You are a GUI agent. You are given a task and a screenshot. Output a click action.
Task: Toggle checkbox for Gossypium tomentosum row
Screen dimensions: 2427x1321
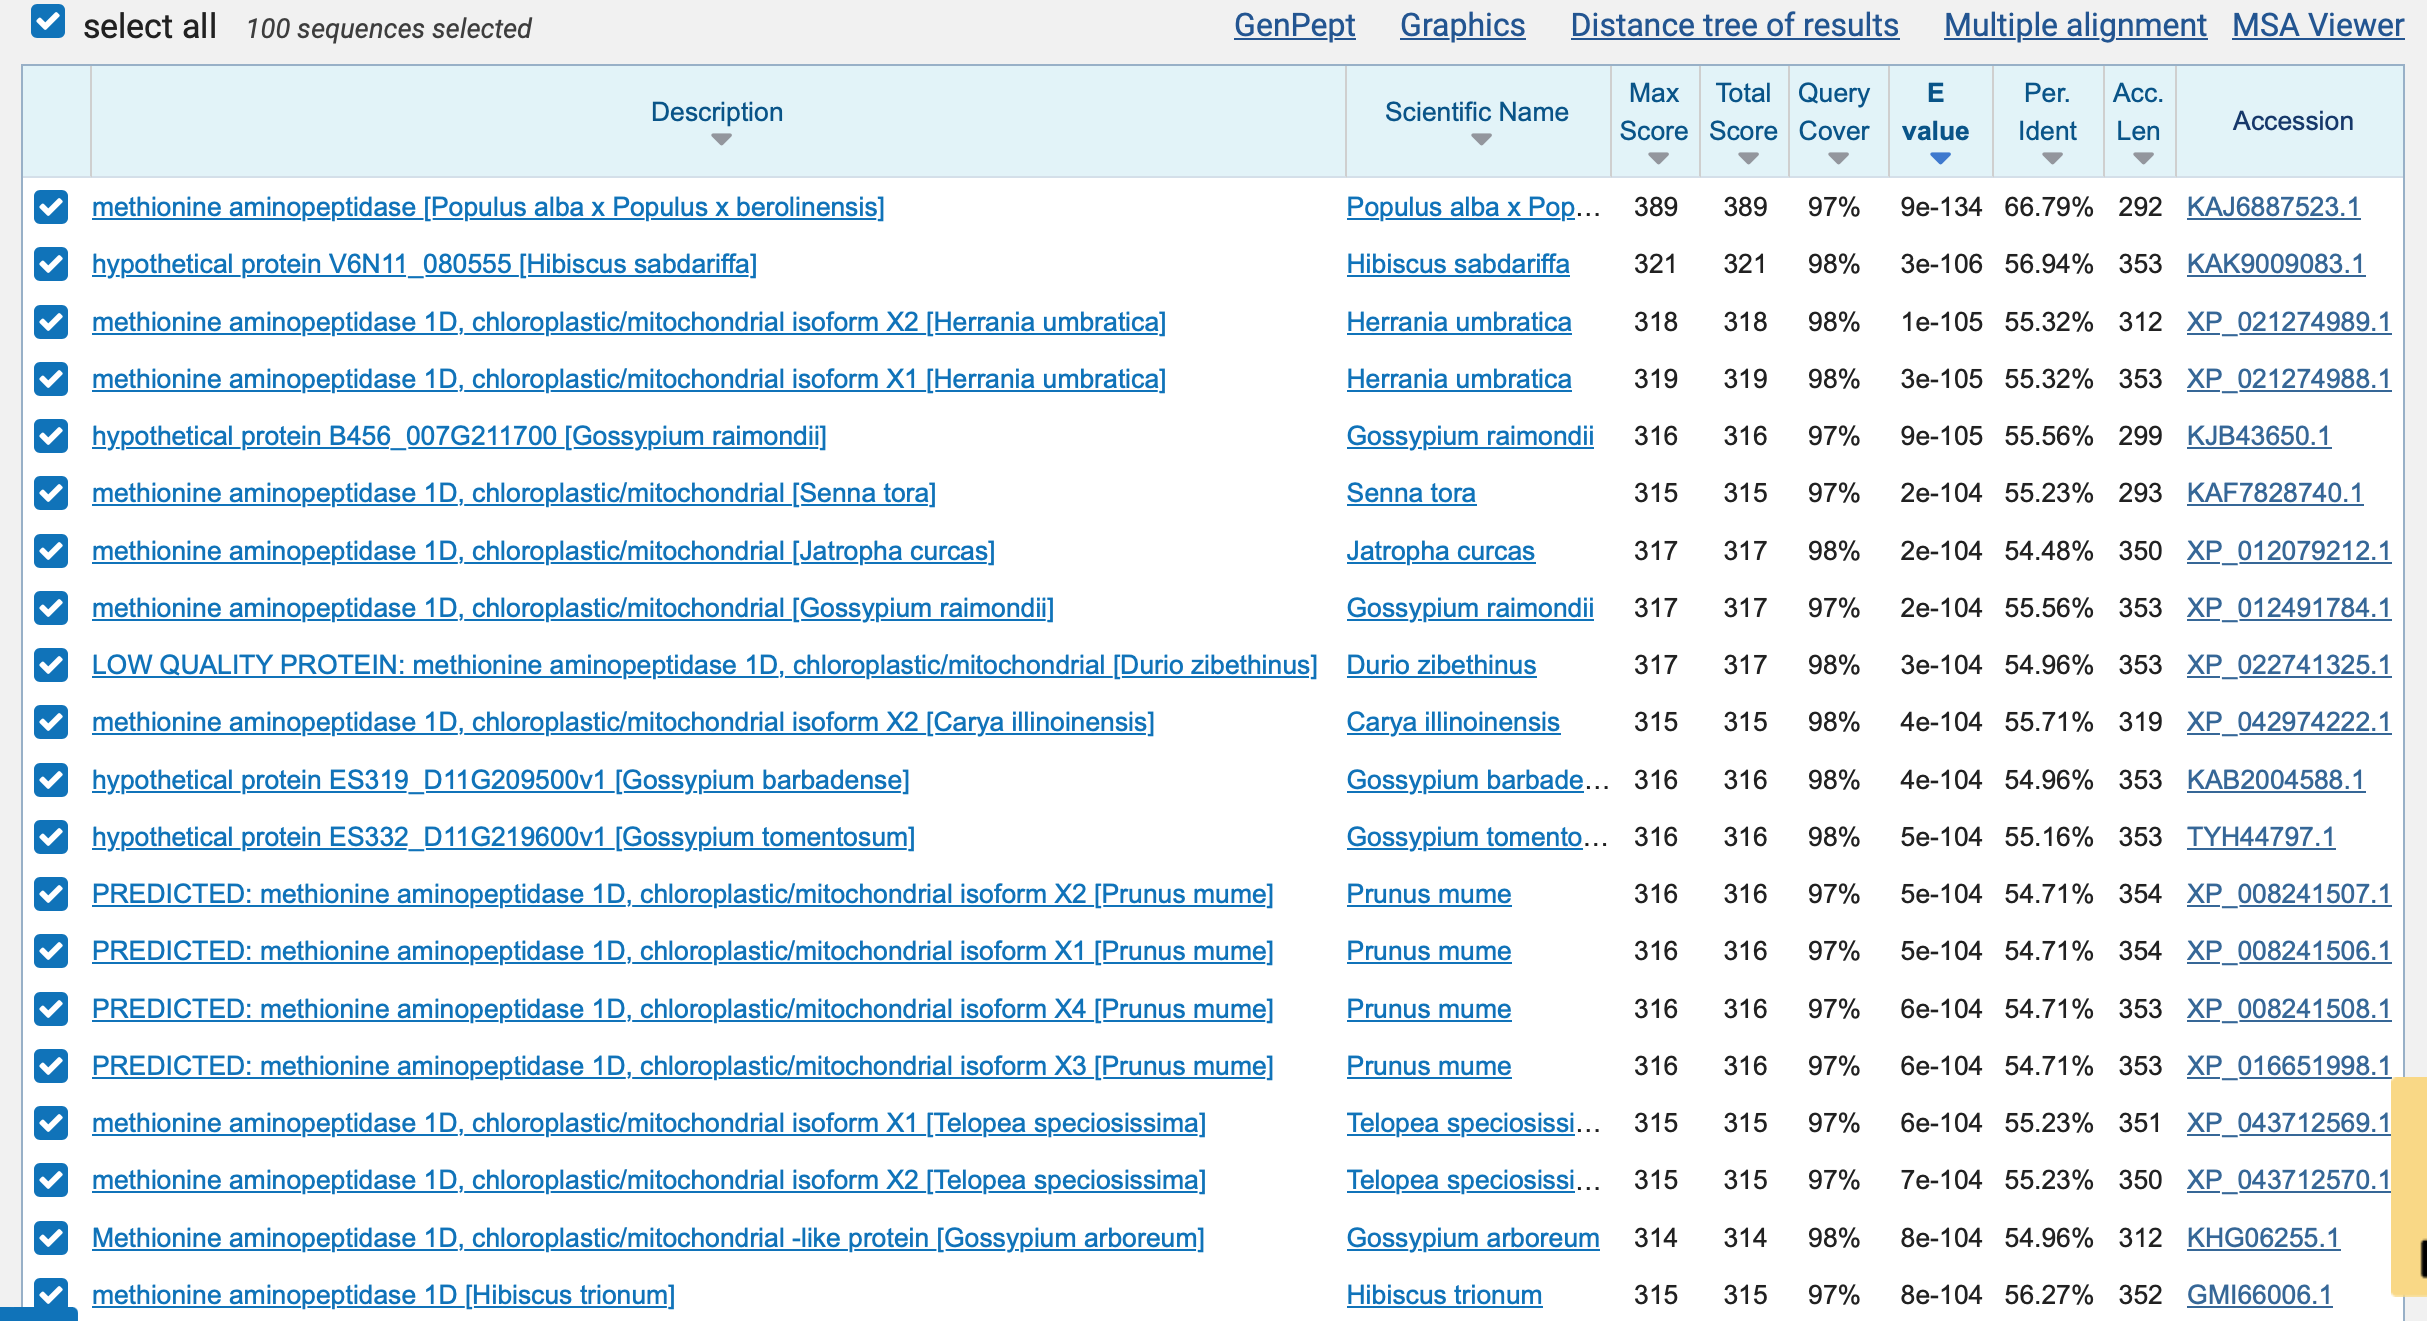(51, 837)
